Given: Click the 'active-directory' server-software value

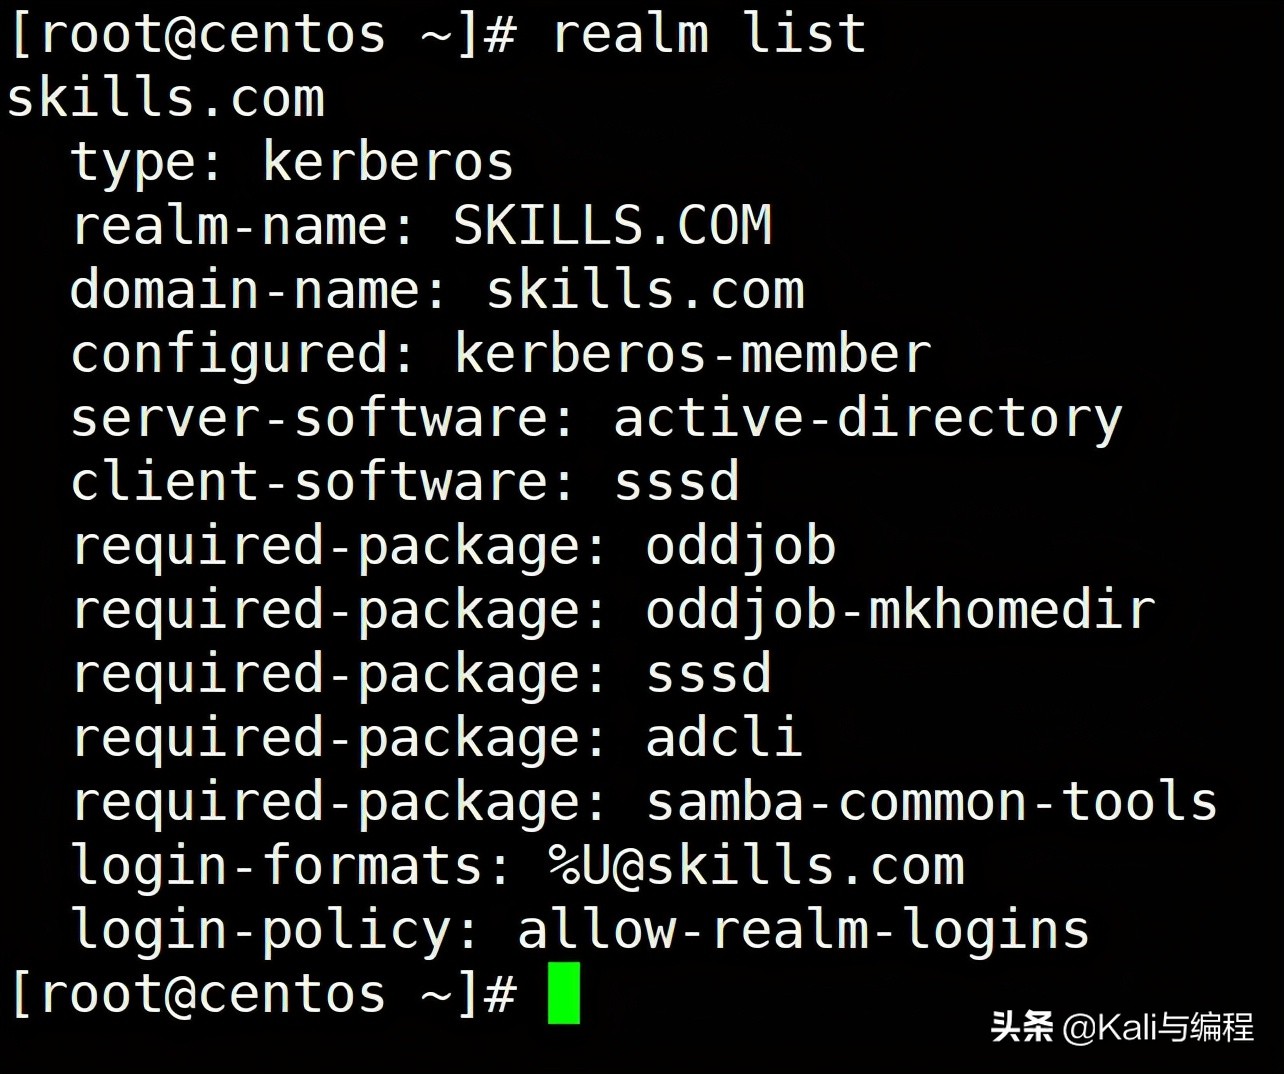Looking at the screenshot, I should [x=867, y=418].
